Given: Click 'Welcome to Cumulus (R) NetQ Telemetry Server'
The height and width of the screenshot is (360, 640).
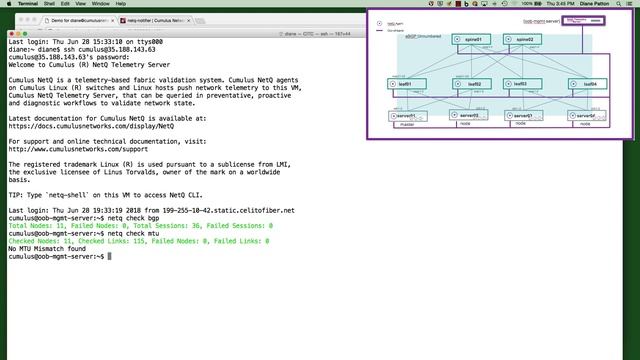Looking at the screenshot, I should (x=89, y=64).
